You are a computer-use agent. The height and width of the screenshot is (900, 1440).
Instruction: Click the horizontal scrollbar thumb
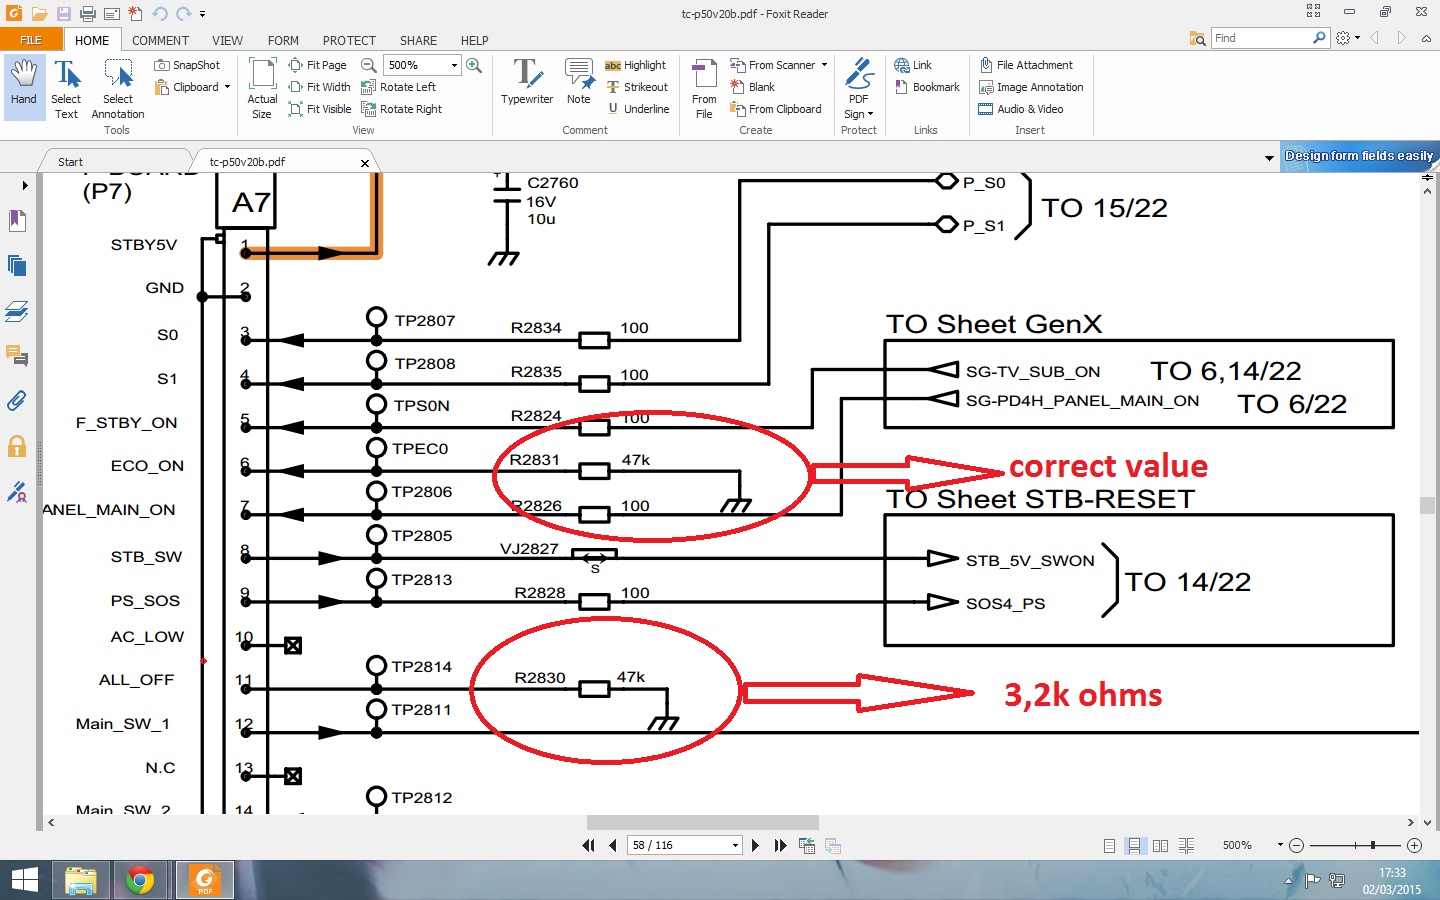[703, 822]
